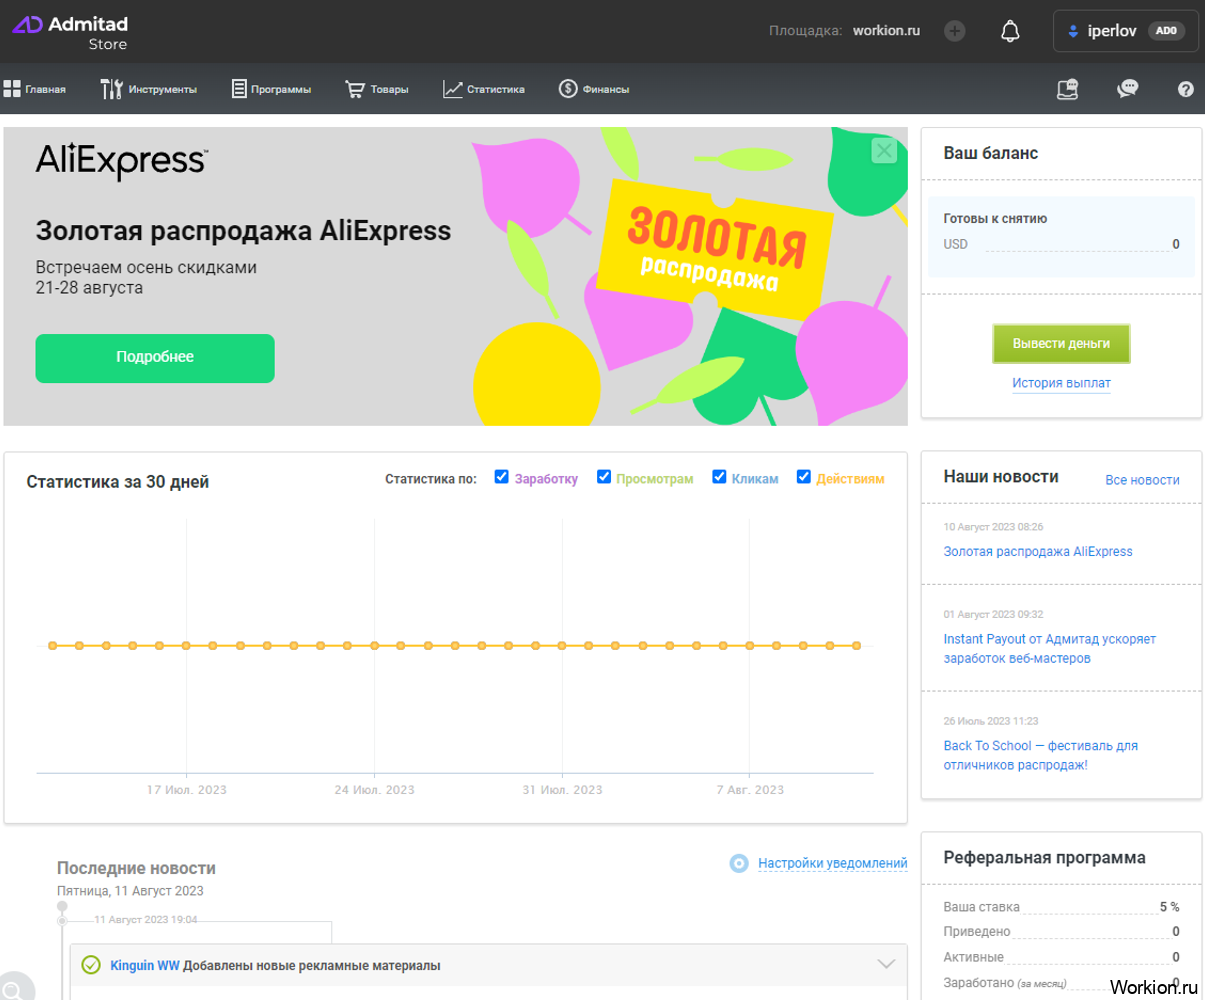
Task: Click the Ваша ставка 5 % value
Action: (x=1169, y=907)
